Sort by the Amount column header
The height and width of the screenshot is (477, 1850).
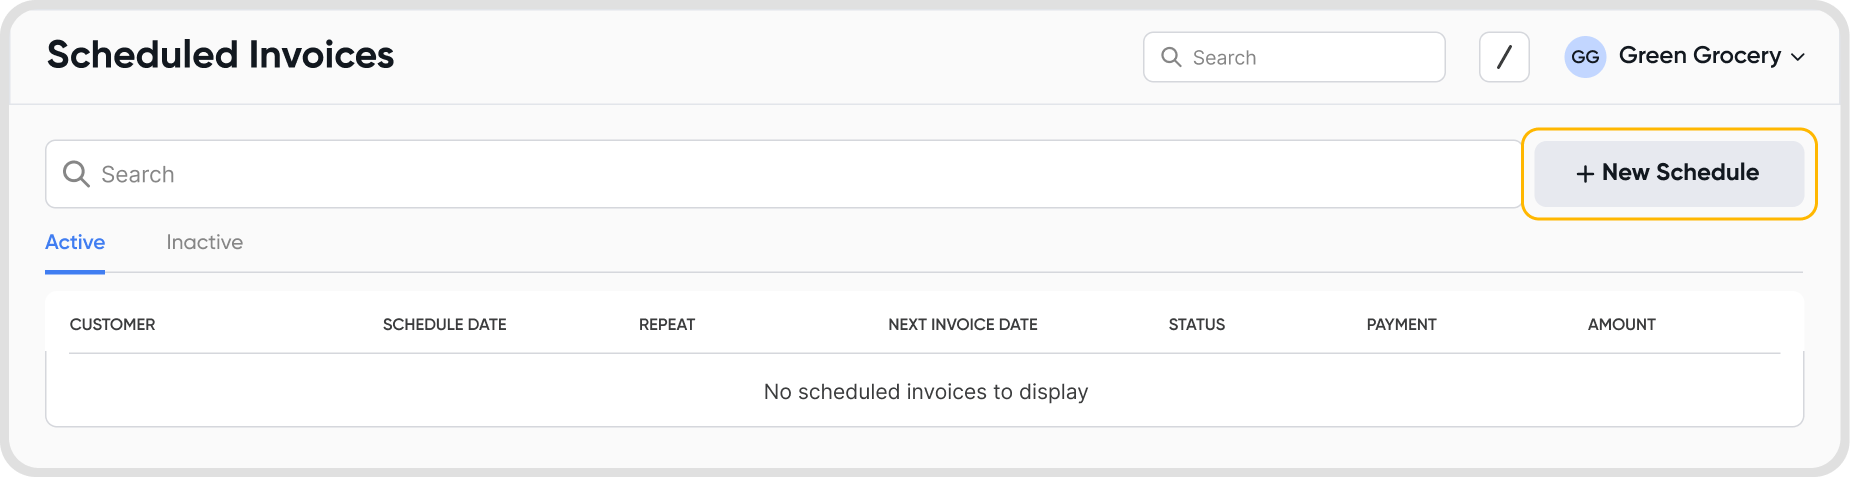click(x=1621, y=324)
